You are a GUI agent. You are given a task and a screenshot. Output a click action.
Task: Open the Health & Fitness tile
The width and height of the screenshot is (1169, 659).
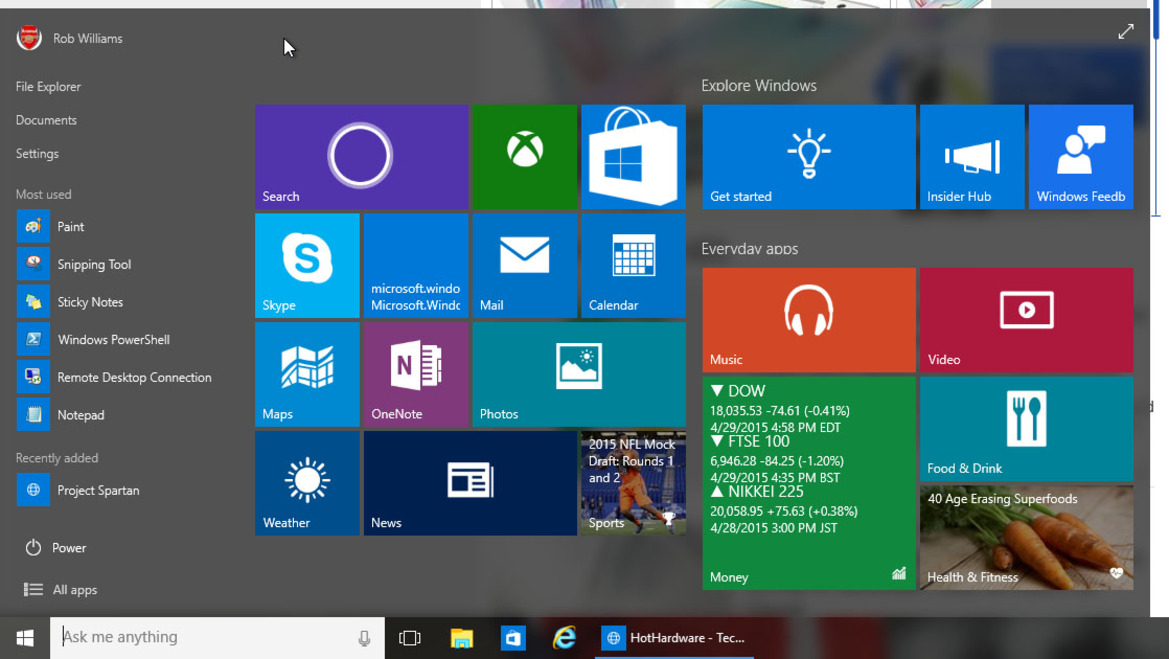[1027, 537]
